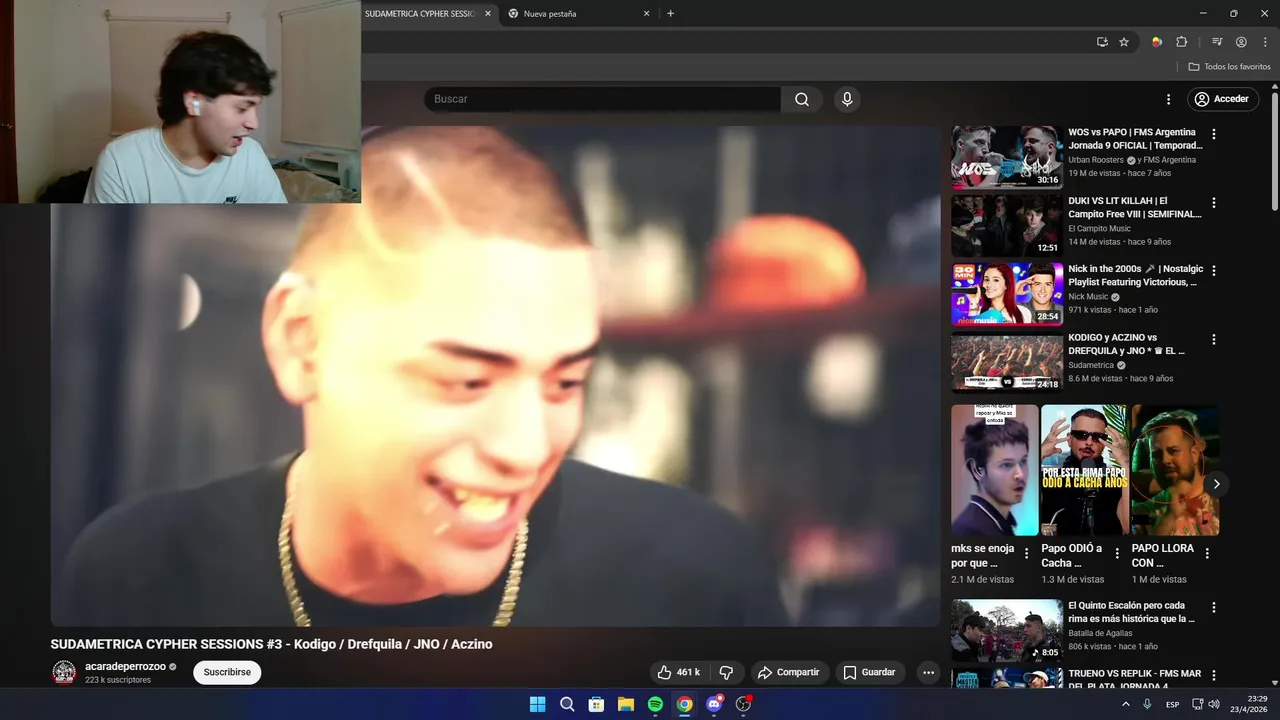The width and height of the screenshot is (1280, 720).
Task: Click the Acceder sign-in button
Action: (1222, 99)
